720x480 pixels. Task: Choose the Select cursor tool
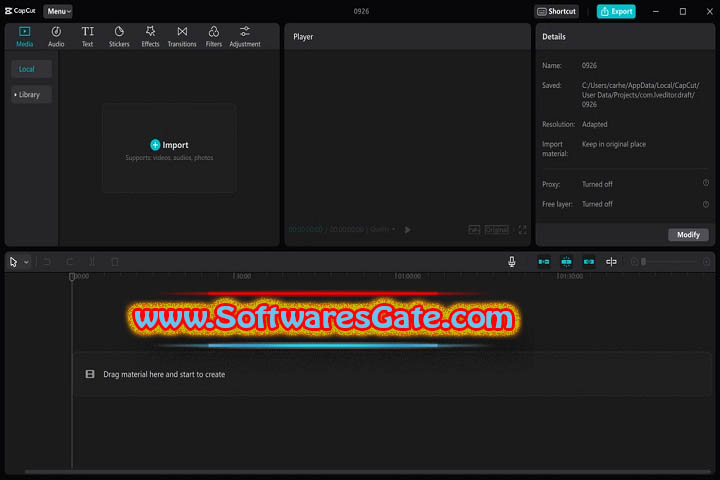coord(13,262)
